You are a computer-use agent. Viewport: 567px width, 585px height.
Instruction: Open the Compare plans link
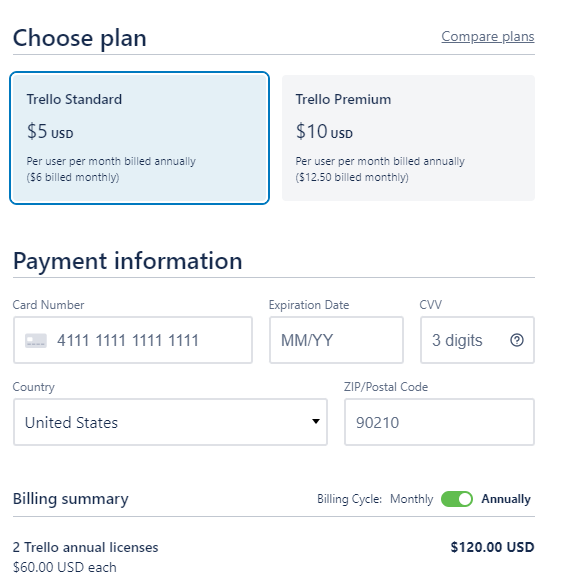tap(488, 37)
